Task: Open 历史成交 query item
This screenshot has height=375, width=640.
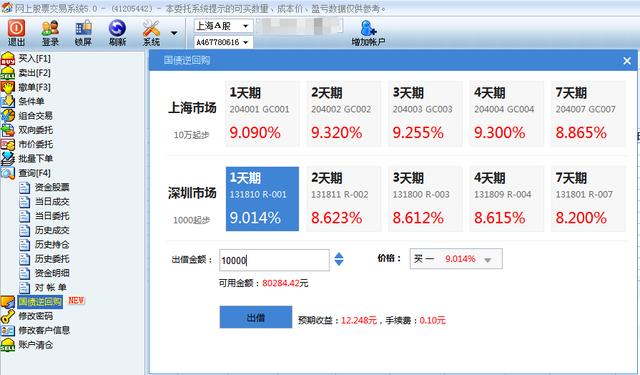Action: point(52,230)
